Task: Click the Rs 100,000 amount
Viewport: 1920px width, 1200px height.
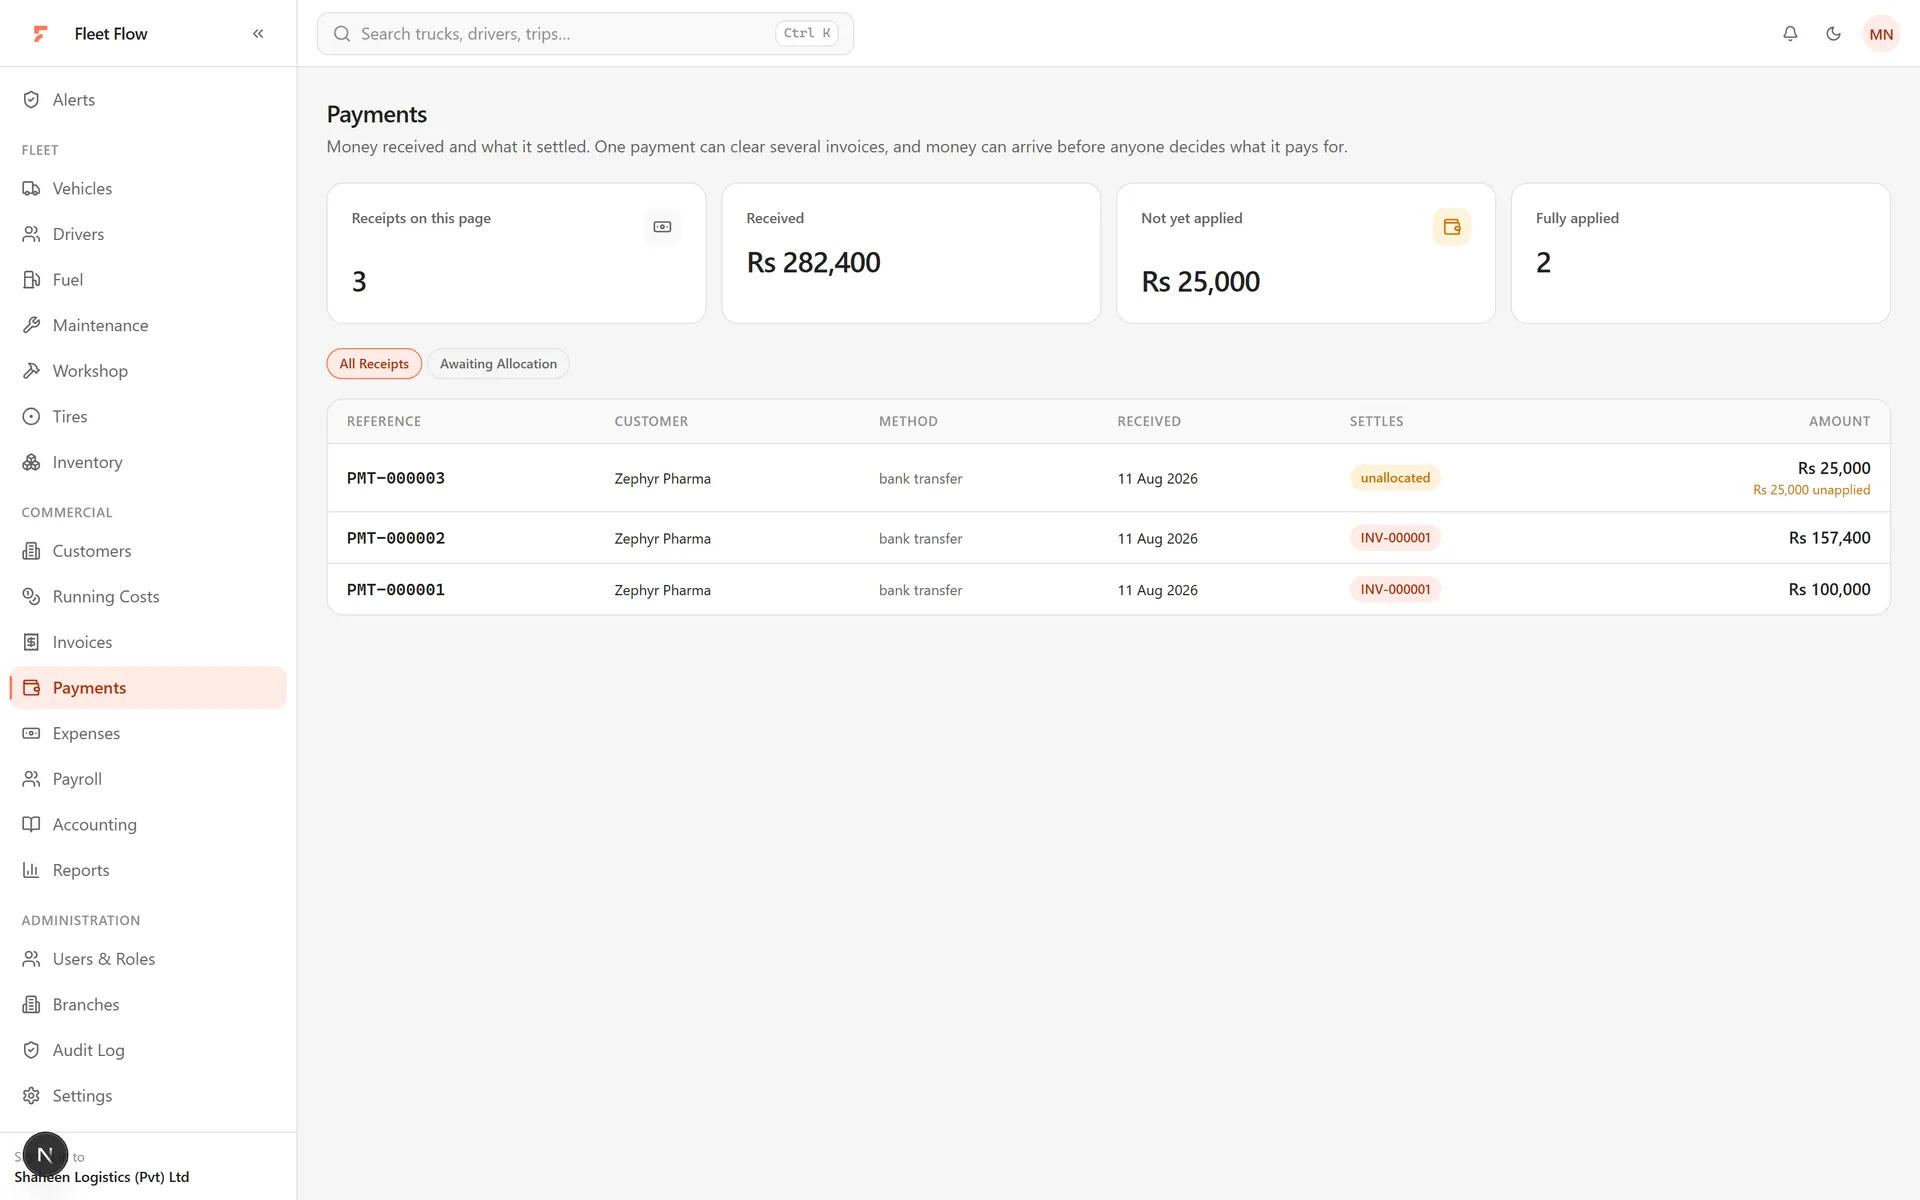Action: tap(1829, 590)
